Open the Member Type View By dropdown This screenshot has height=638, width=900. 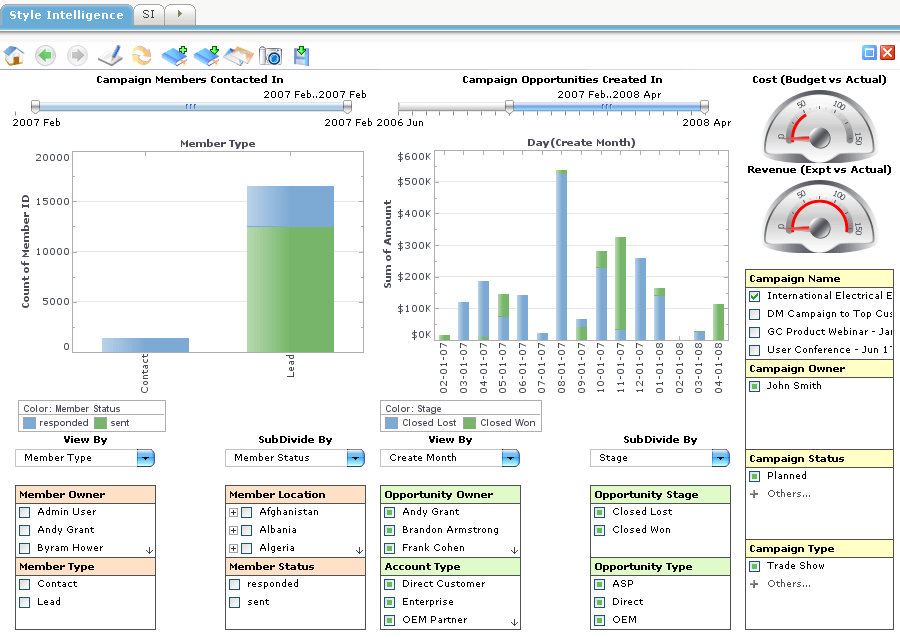[145, 458]
